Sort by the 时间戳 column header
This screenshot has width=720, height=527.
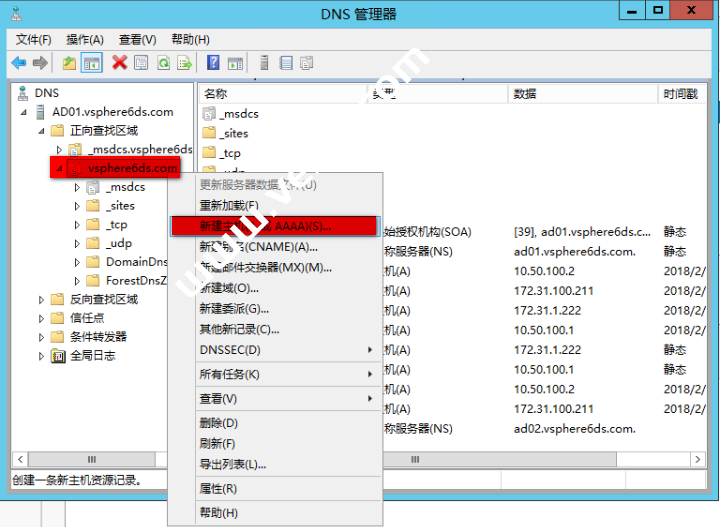point(682,94)
